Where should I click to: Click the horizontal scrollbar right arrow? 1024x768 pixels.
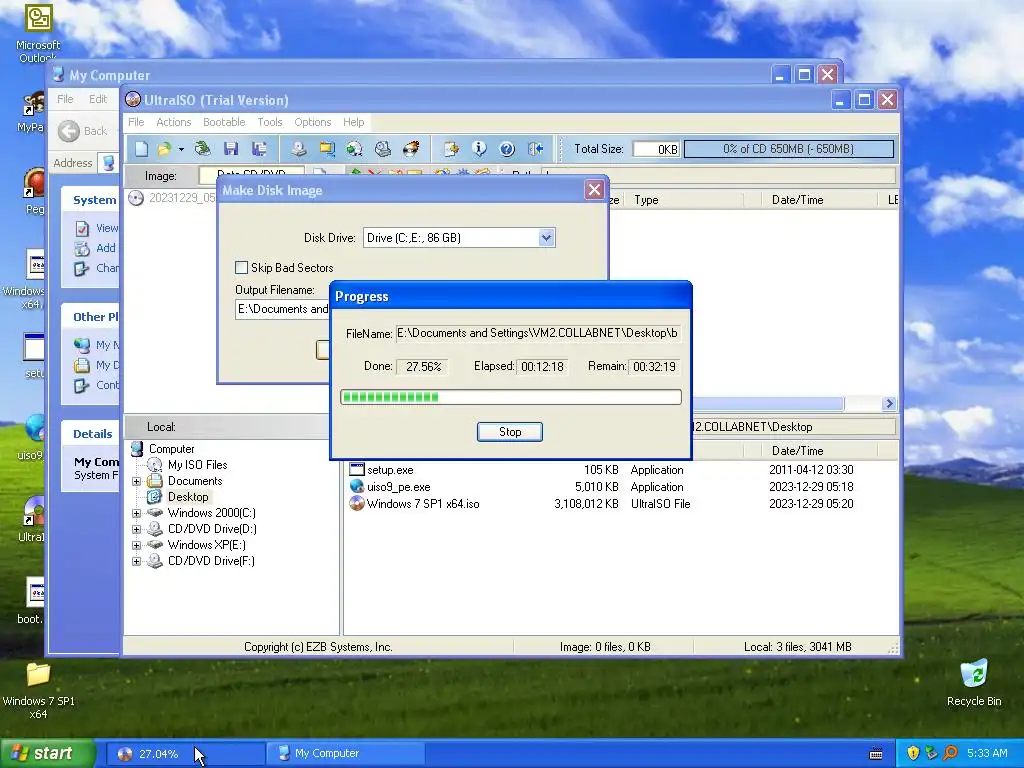[889, 404]
